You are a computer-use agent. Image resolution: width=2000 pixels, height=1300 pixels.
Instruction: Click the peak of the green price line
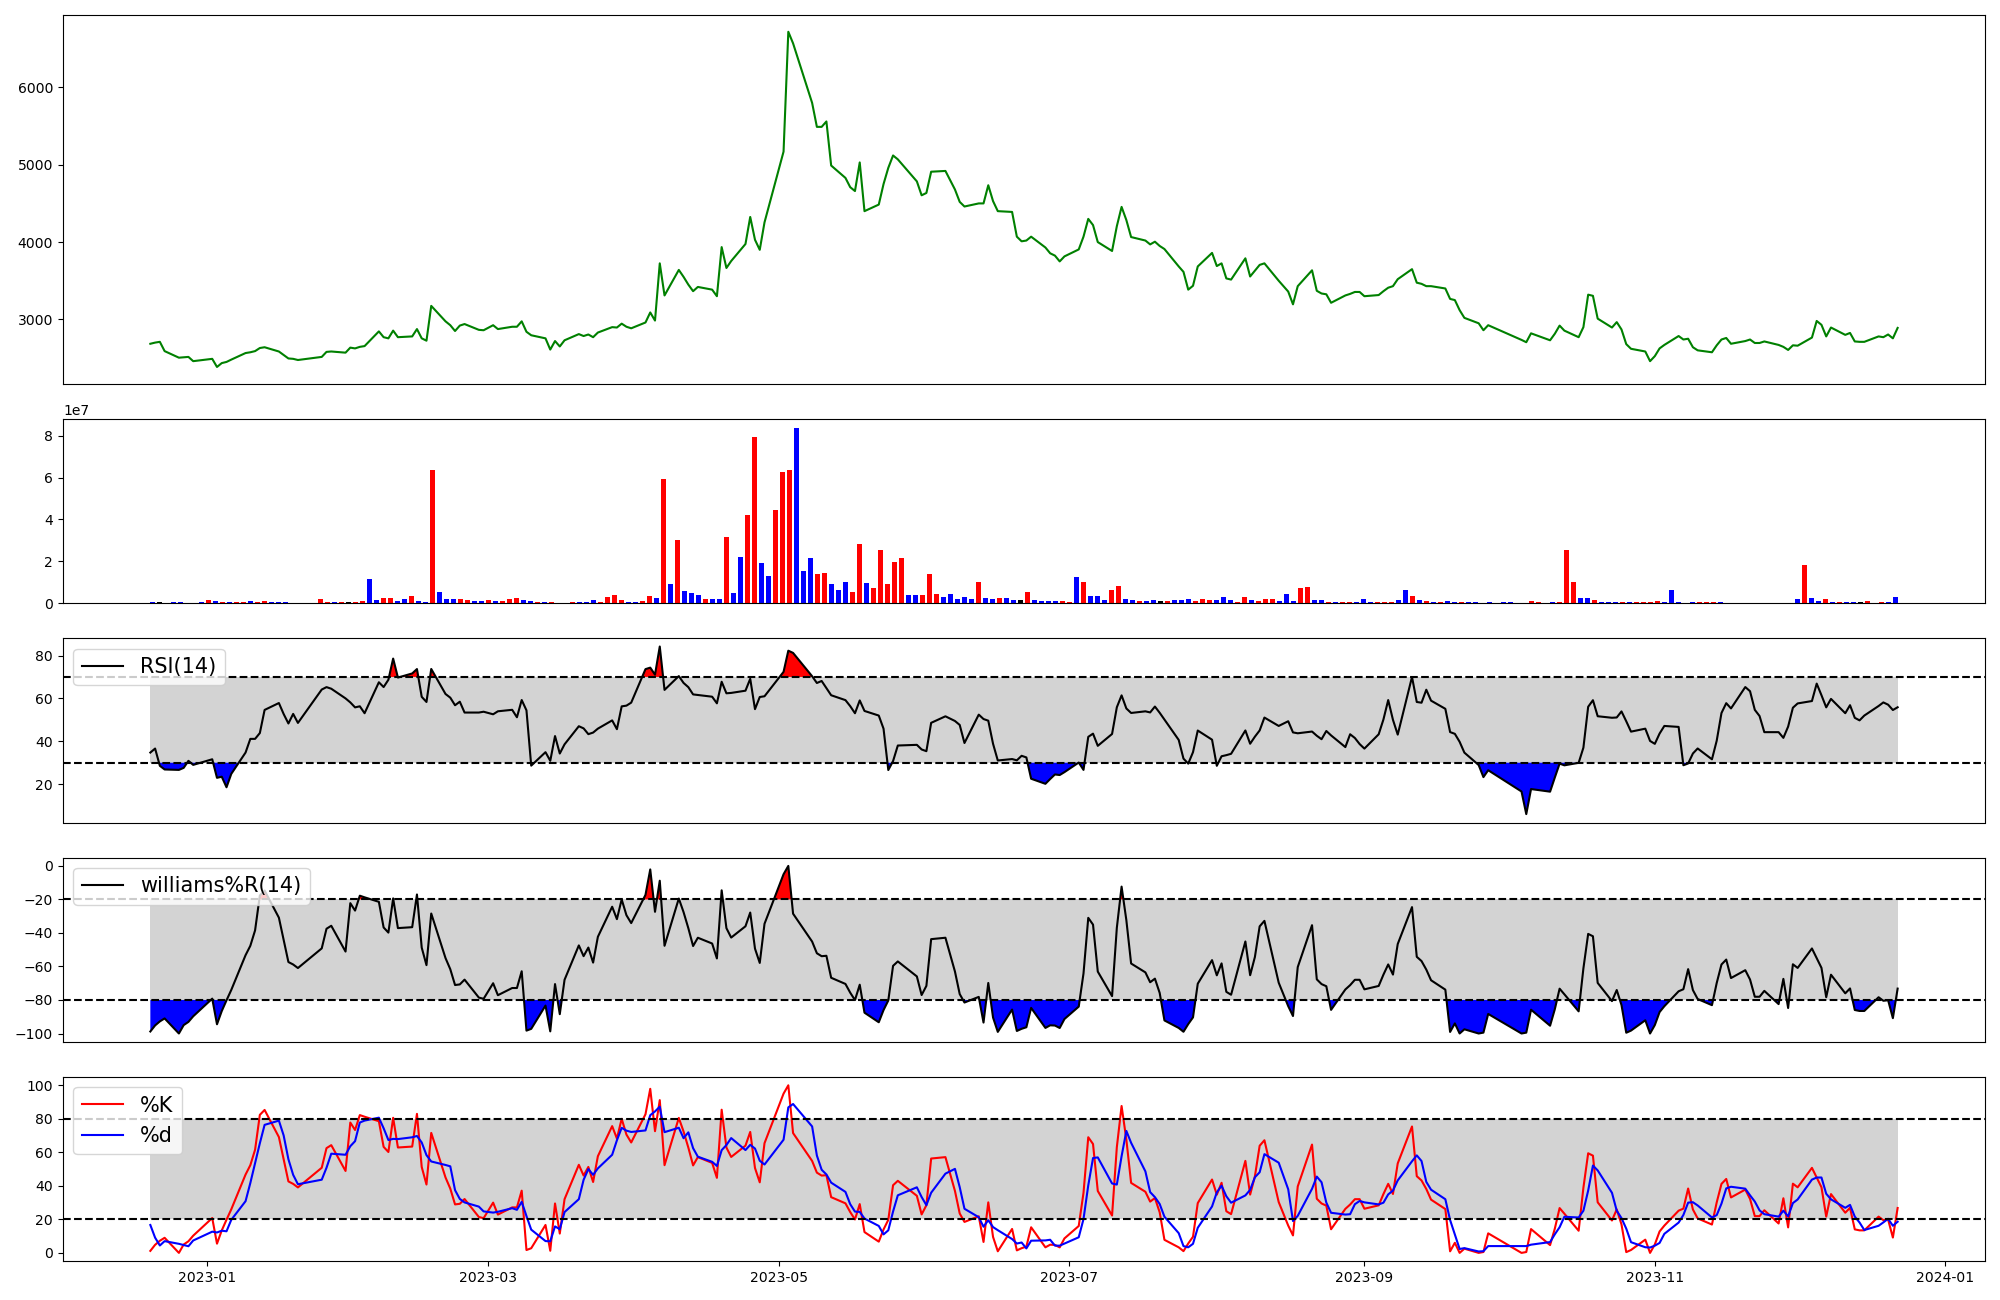click(x=788, y=32)
